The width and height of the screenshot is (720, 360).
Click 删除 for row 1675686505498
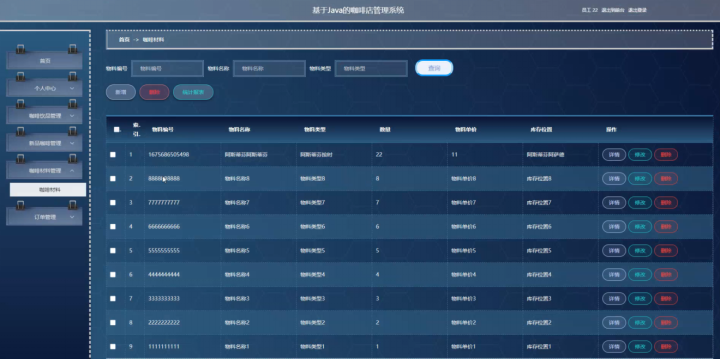pos(666,155)
